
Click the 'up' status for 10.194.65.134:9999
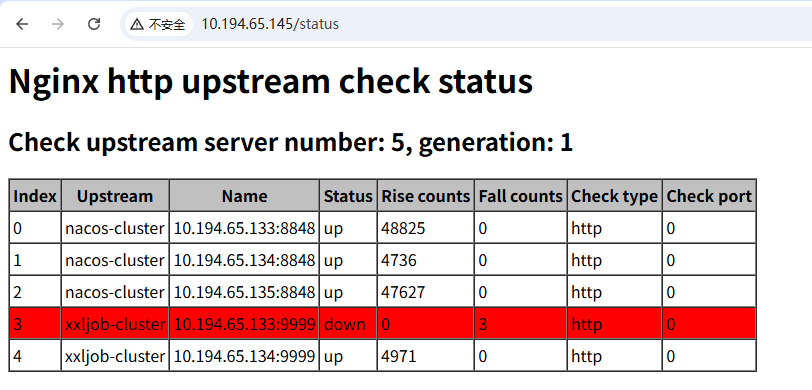(x=334, y=357)
